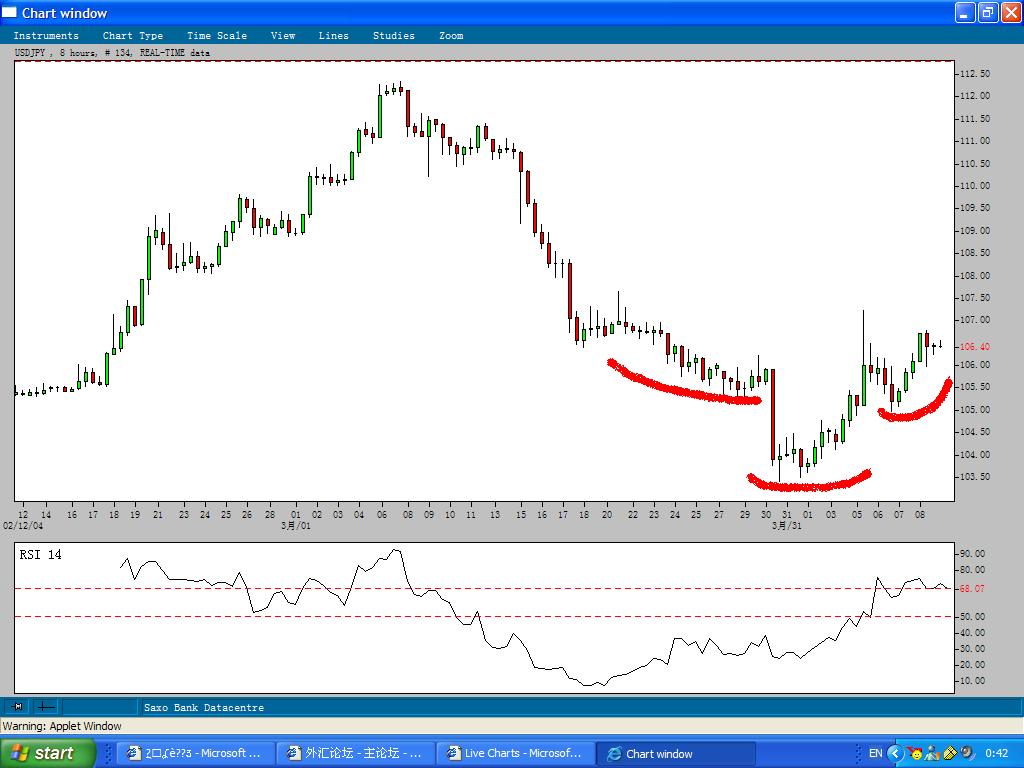
Task: Open the Time Scale menu
Action: [x=217, y=36]
